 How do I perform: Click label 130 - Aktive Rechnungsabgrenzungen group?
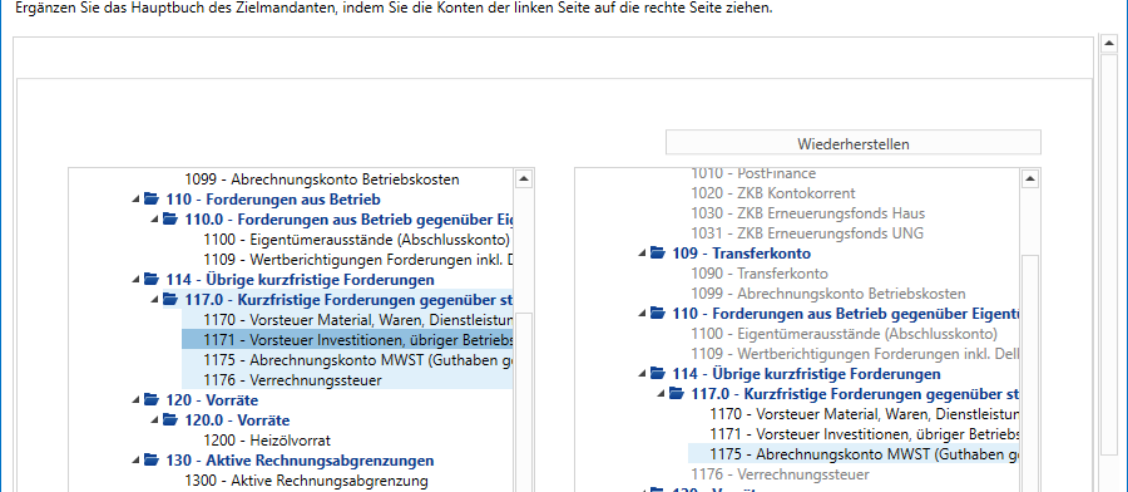tap(299, 460)
